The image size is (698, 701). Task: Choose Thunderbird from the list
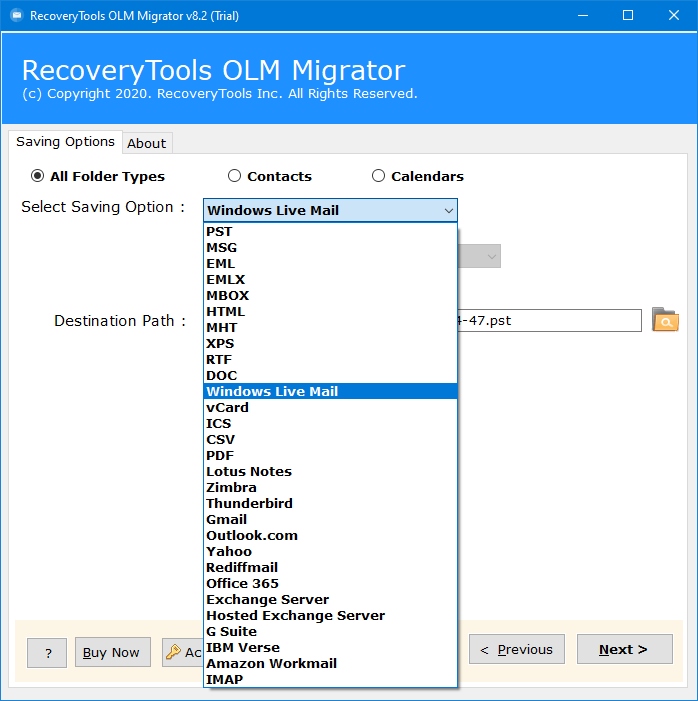[x=330, y=503]
